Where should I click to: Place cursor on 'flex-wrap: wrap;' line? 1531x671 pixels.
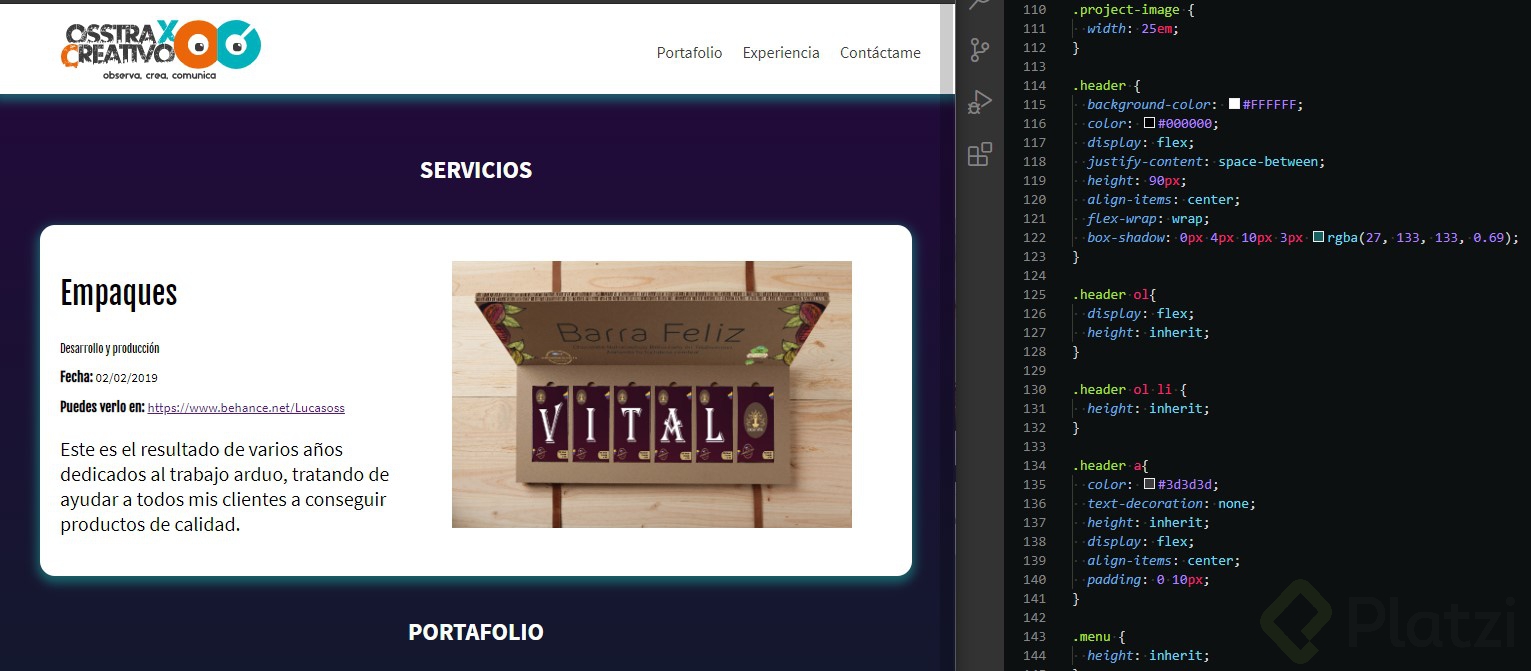pos(1148,218)
